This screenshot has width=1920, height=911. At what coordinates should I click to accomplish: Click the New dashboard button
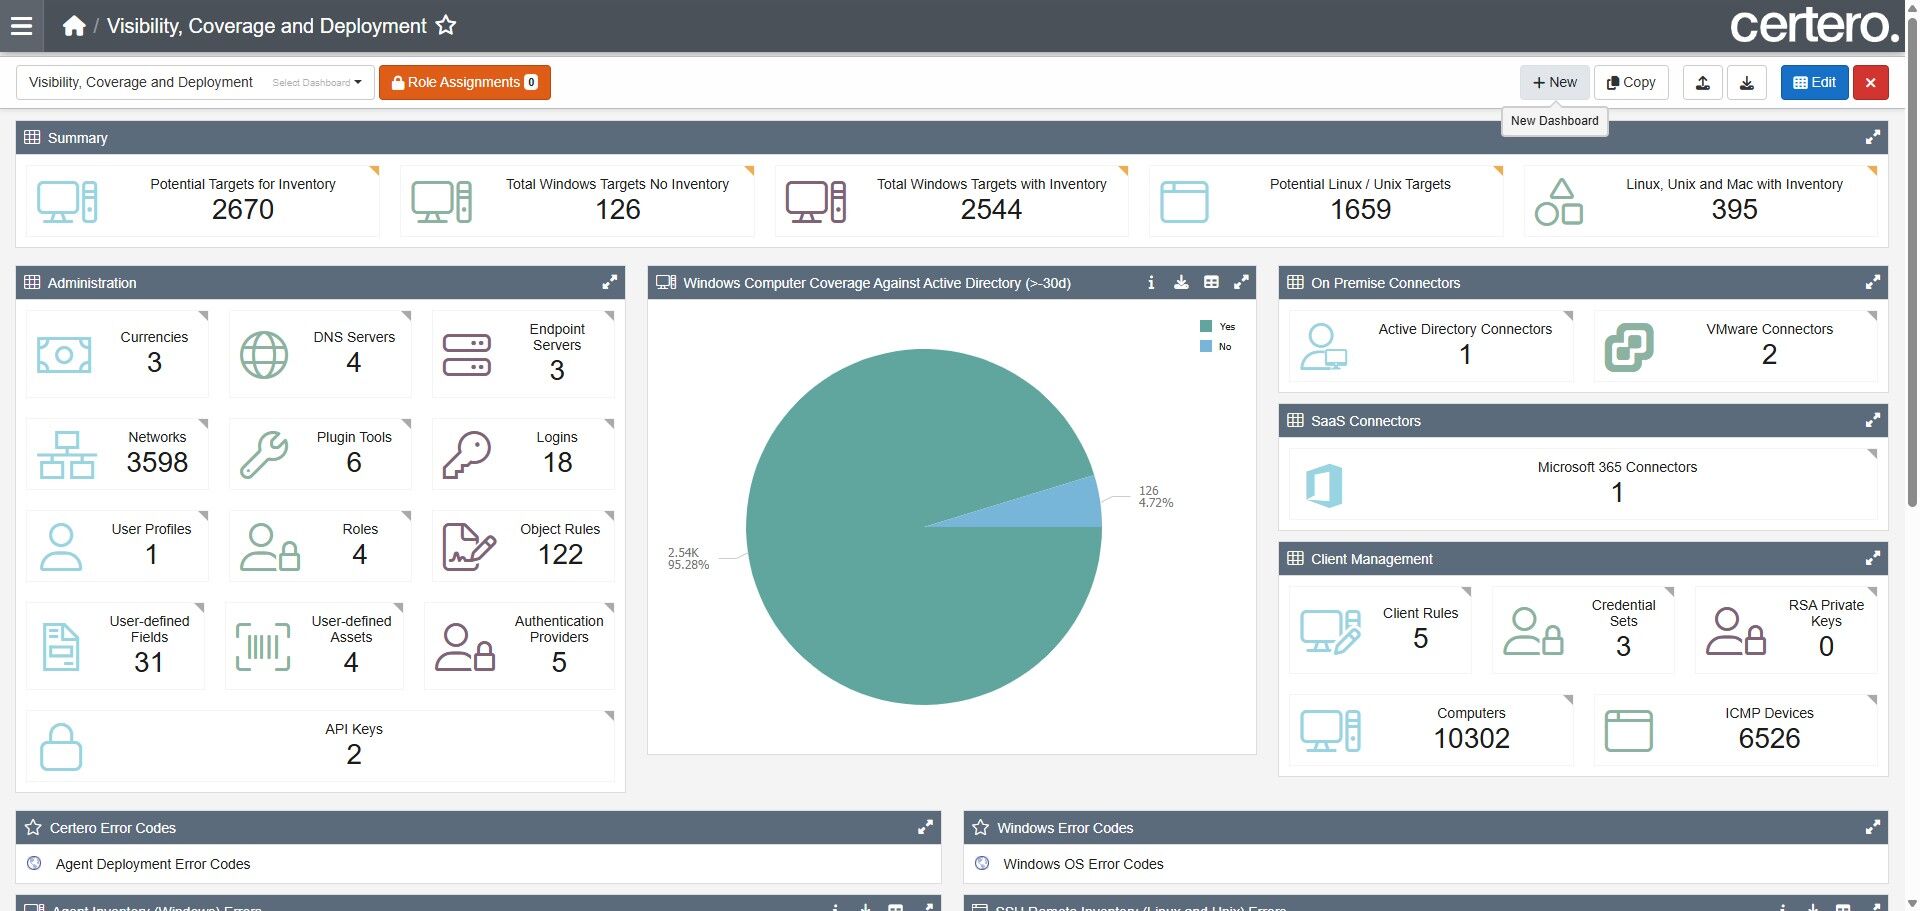1555,82
